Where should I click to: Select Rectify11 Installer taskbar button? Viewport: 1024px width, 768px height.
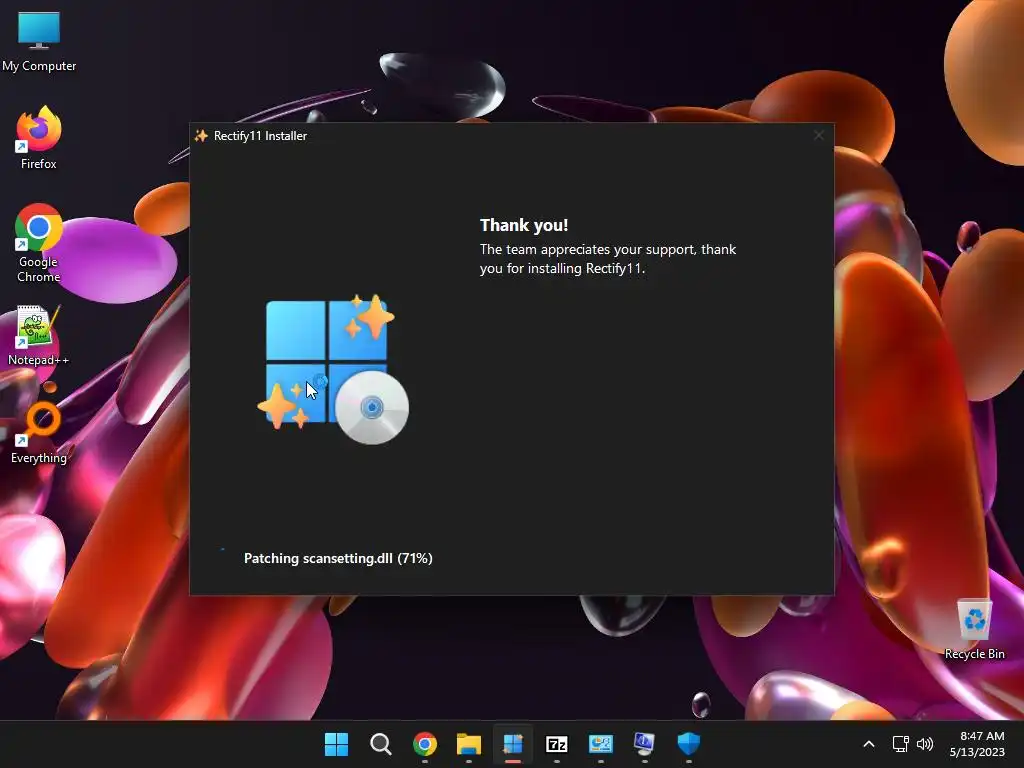point(513,744)
